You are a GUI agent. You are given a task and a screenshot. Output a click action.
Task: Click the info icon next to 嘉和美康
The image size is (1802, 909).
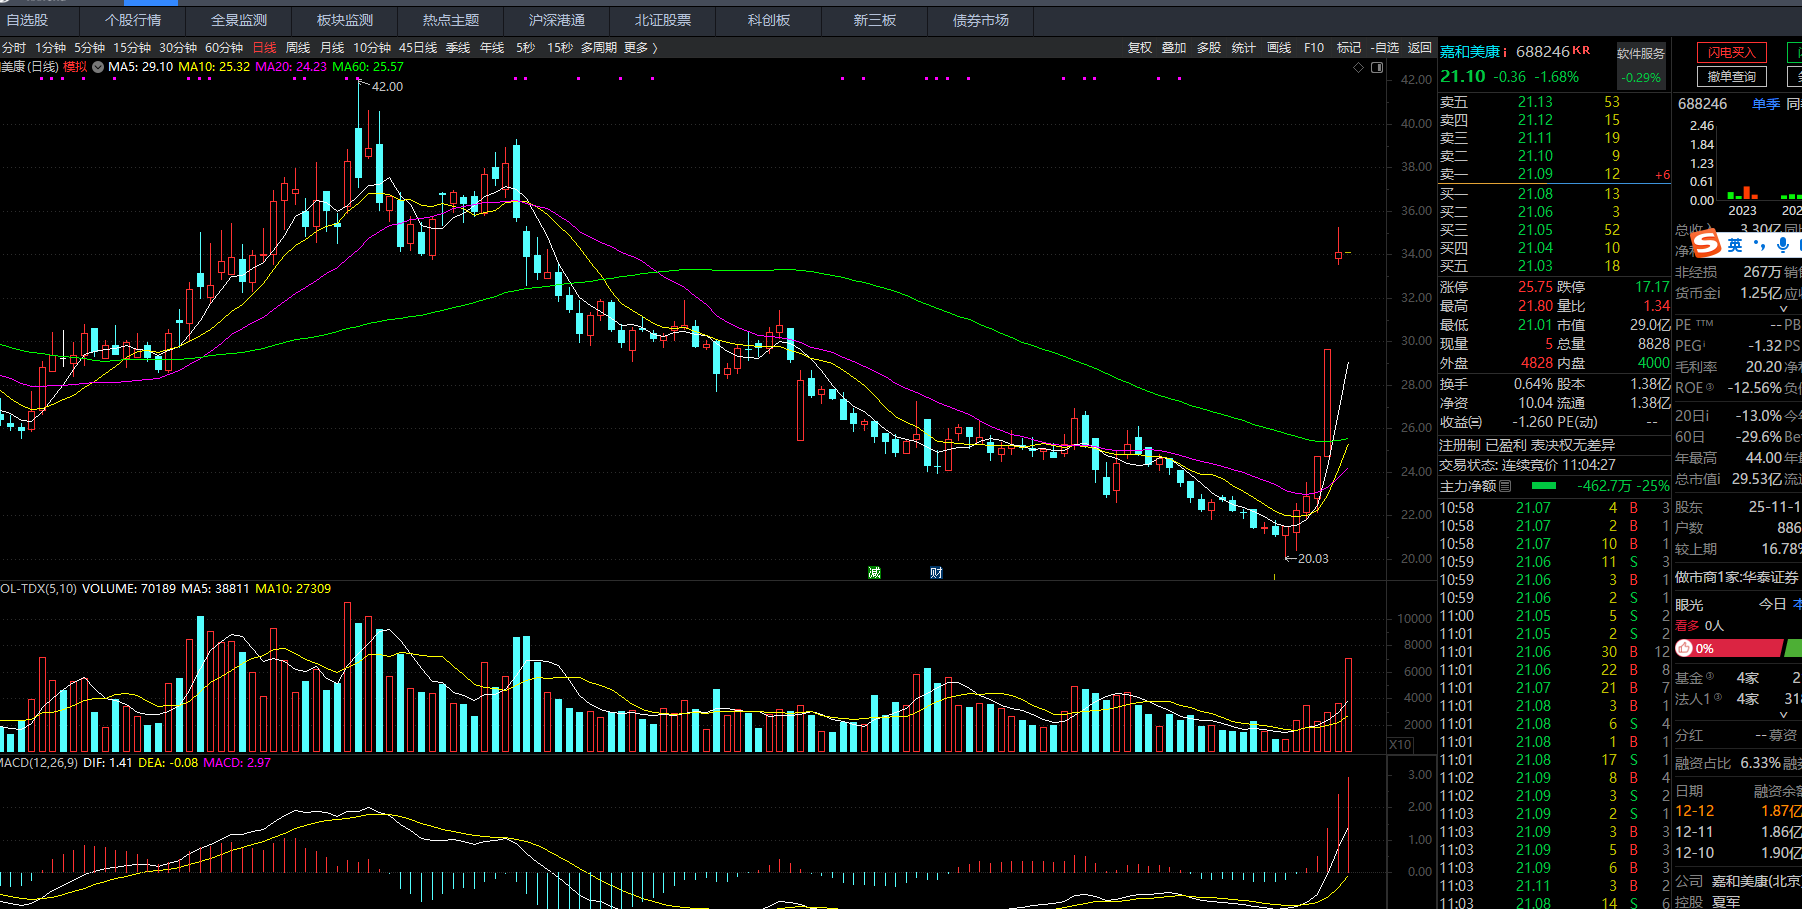tap(1505, 52)
